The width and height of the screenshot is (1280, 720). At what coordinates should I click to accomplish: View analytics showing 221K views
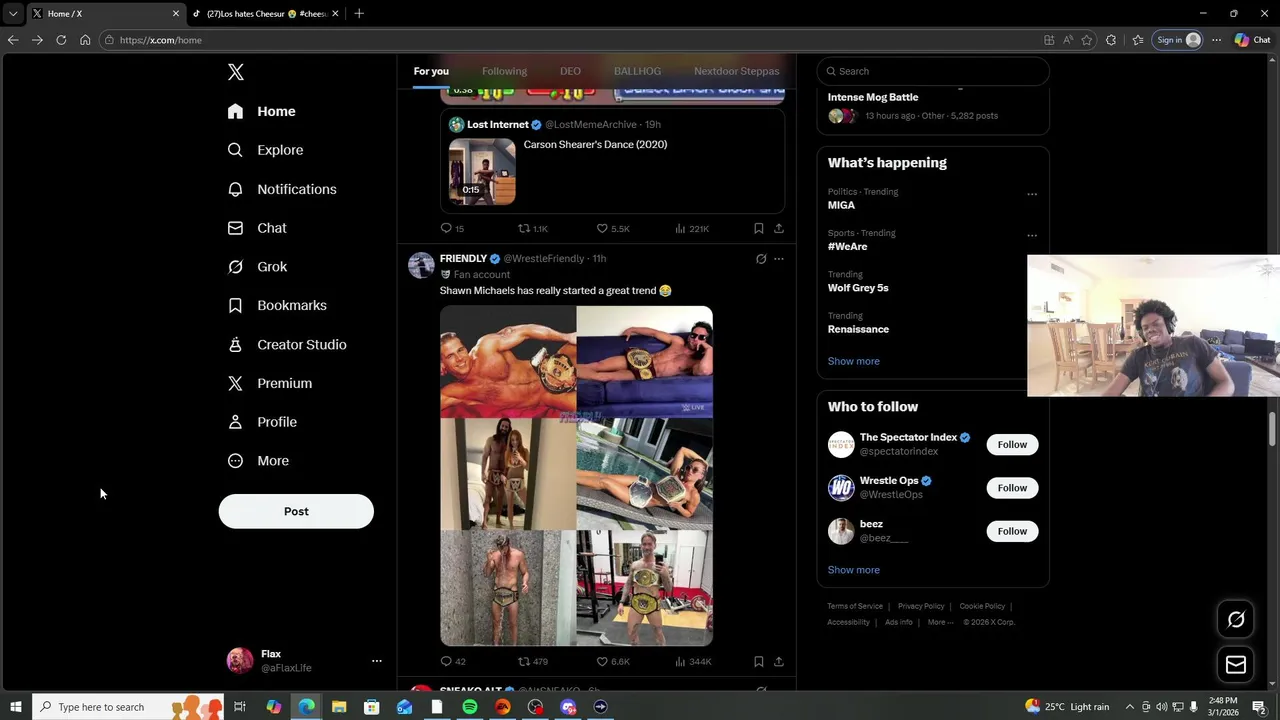692,229
